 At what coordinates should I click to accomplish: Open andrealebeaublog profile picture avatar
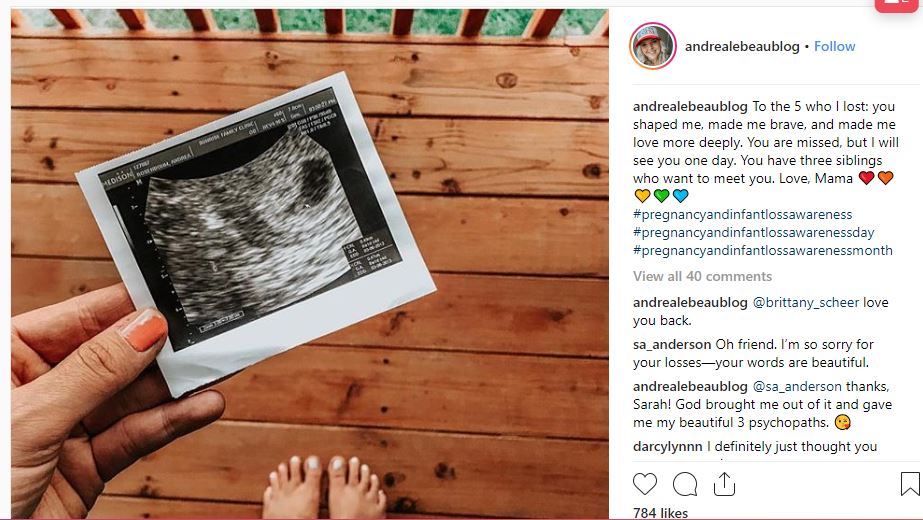(653, 46)
